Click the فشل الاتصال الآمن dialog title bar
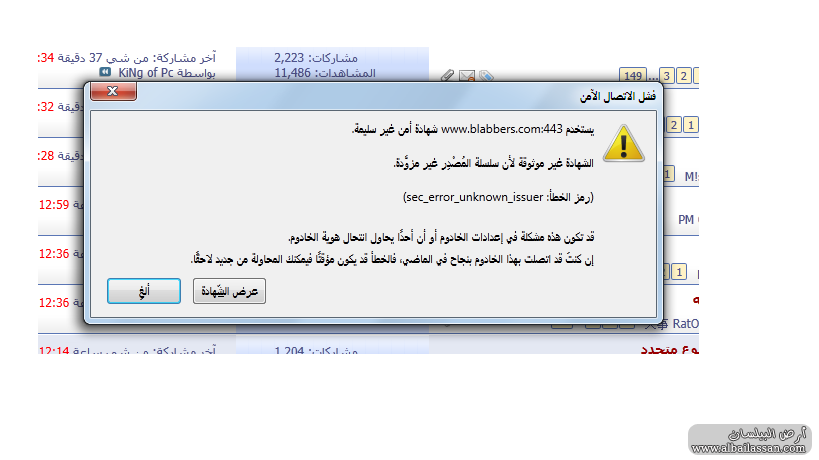This screenshot has height=460, width=819. [373, 96]
